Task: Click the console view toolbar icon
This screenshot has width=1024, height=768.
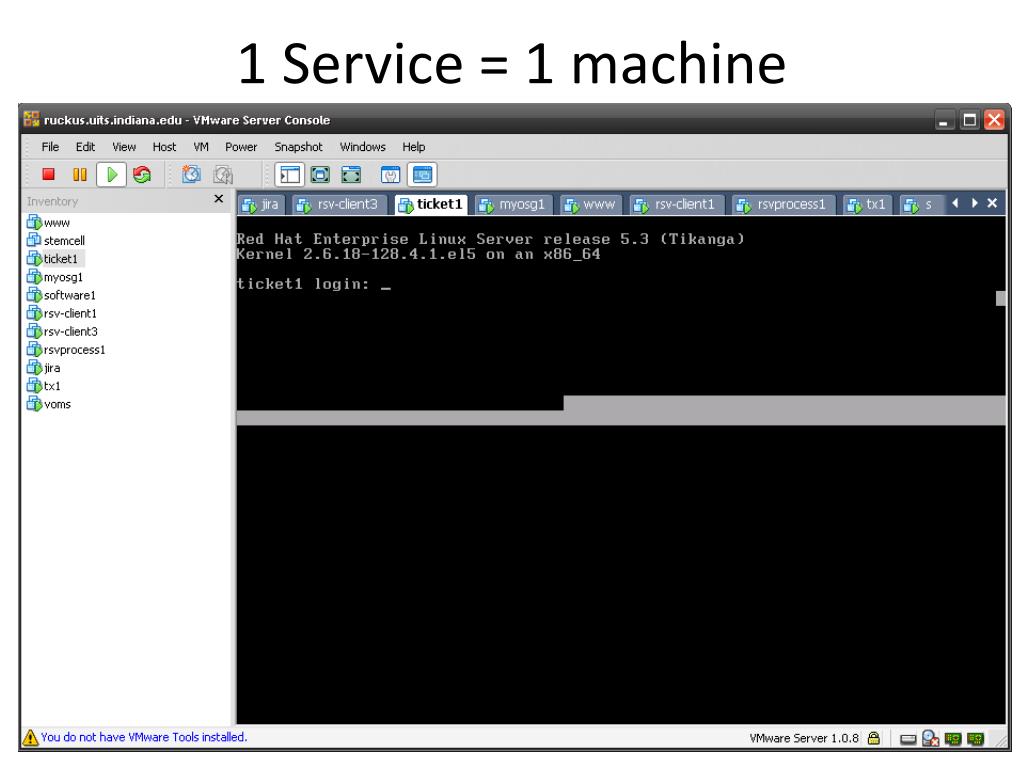Action: (x=423, y=174)
